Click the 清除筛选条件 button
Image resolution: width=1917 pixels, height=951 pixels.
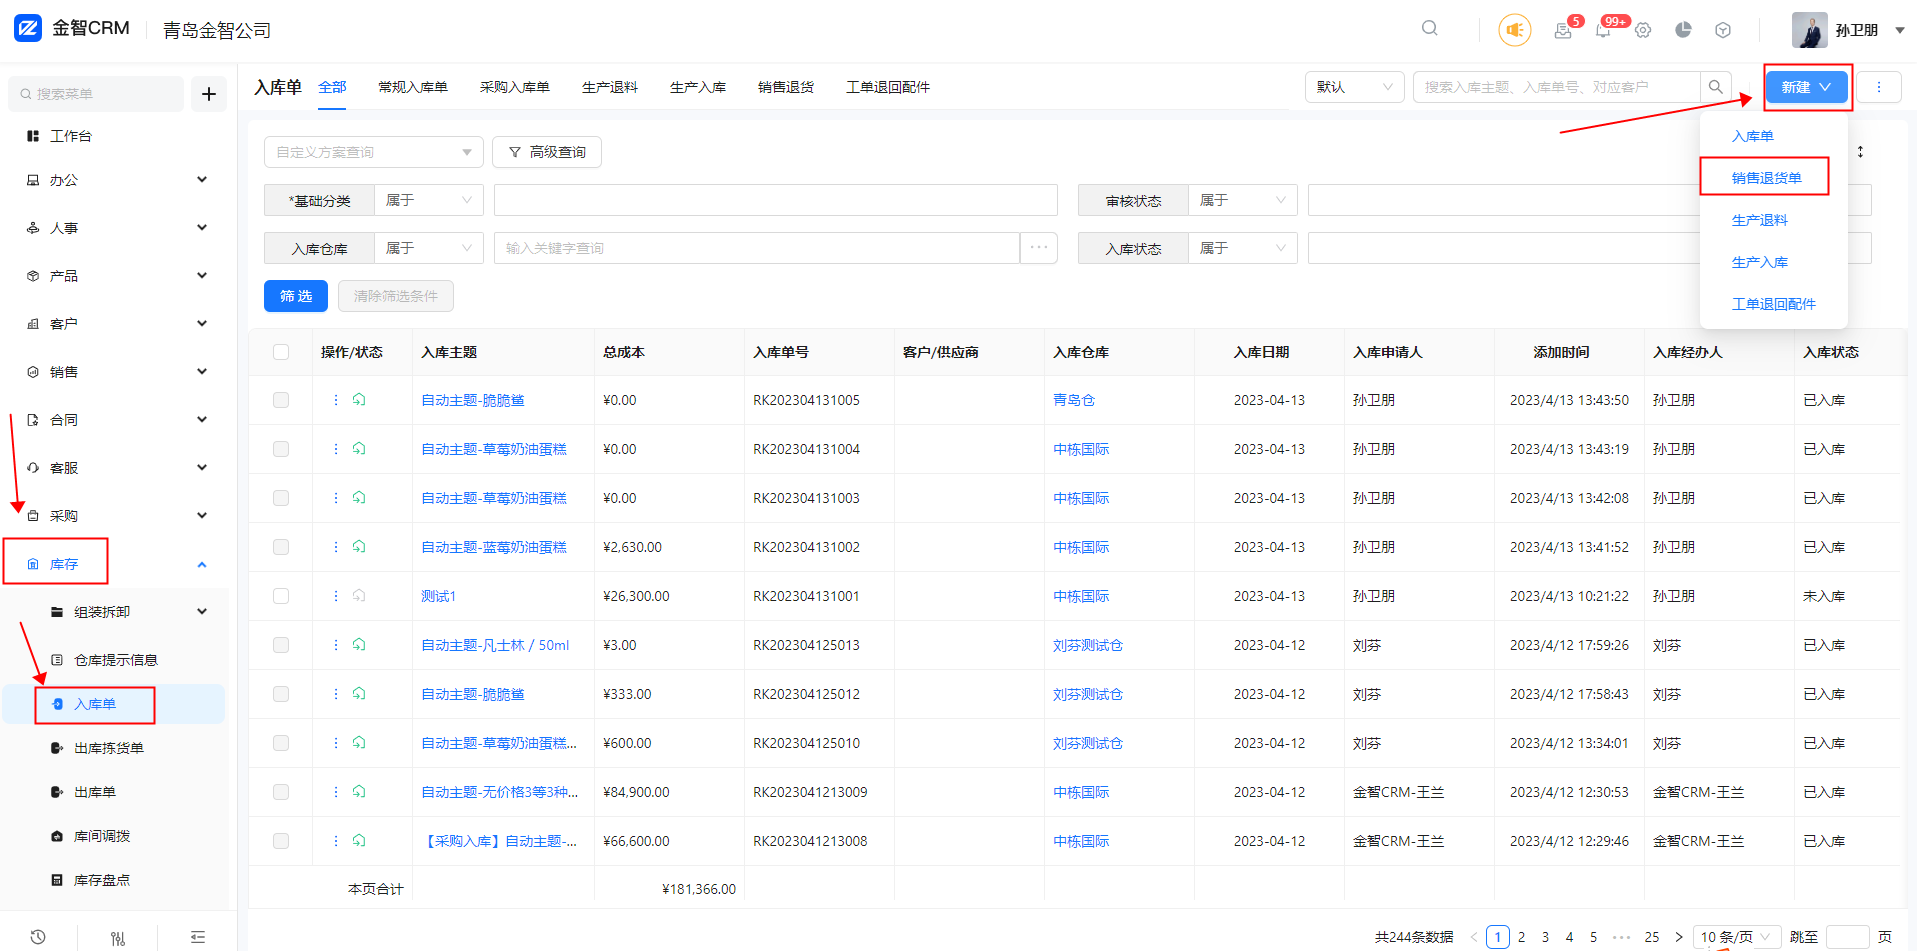click(396, 296)
